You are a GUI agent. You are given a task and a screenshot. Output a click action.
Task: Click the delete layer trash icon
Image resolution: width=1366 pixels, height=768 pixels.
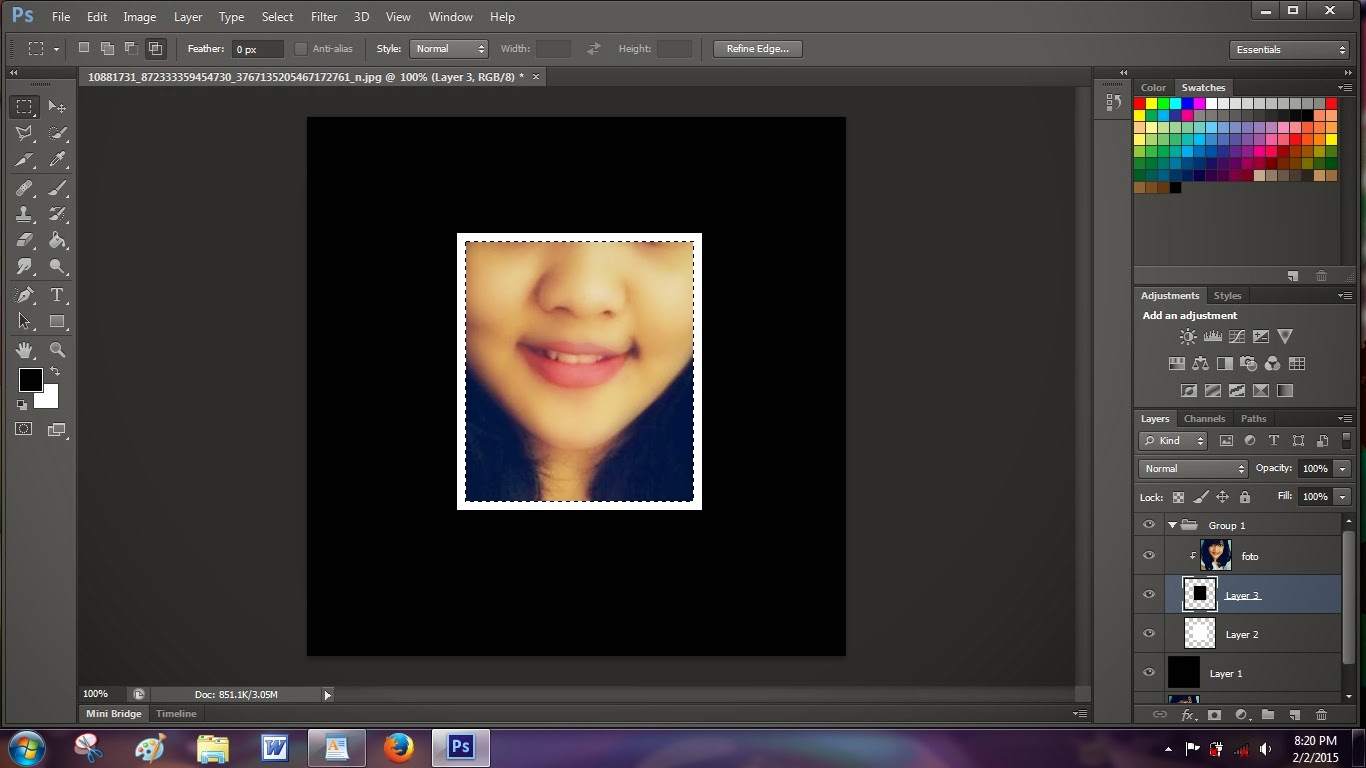click(x=1321, y=715)
